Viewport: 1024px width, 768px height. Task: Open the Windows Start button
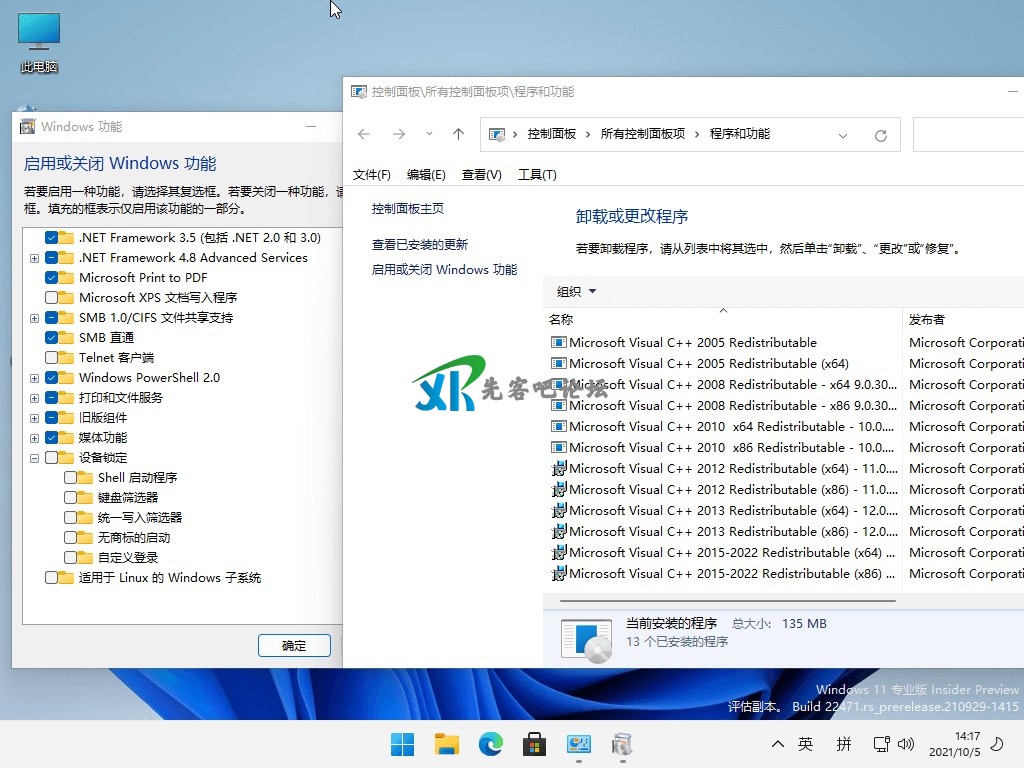tap(402, 744)
